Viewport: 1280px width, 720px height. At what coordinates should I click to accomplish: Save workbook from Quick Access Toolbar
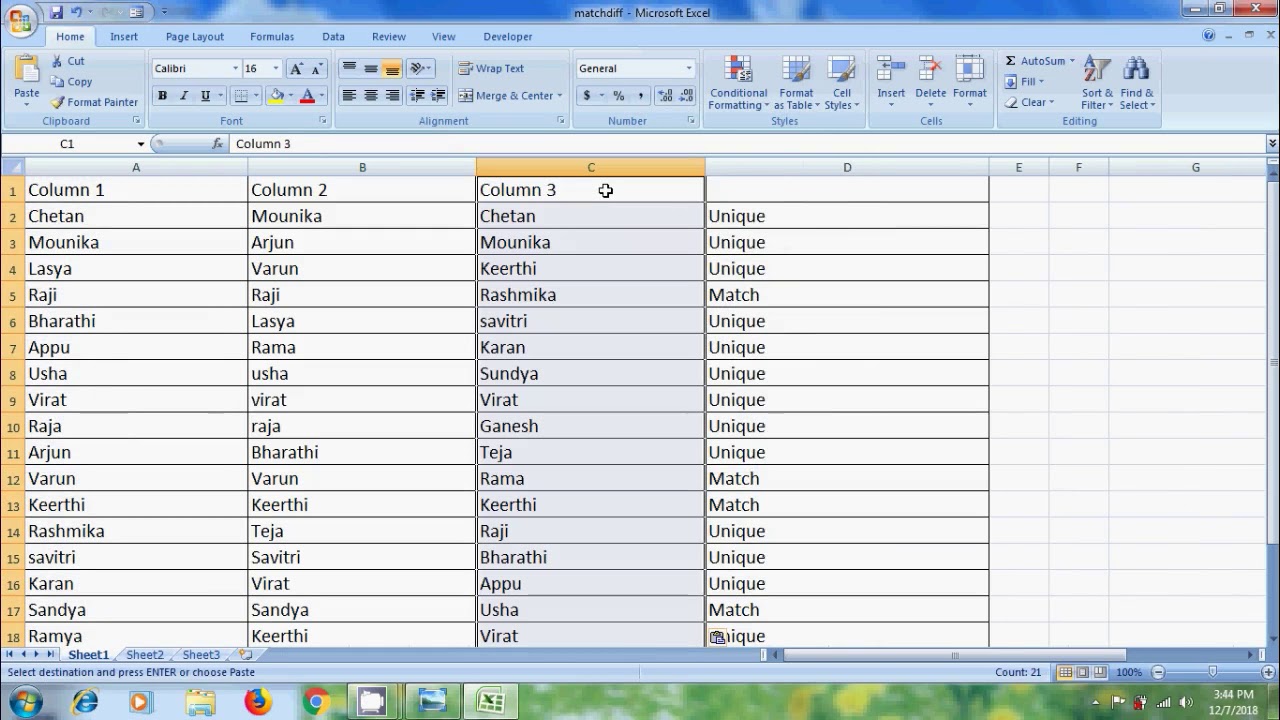pyautogui.click(x=56, y=12)
